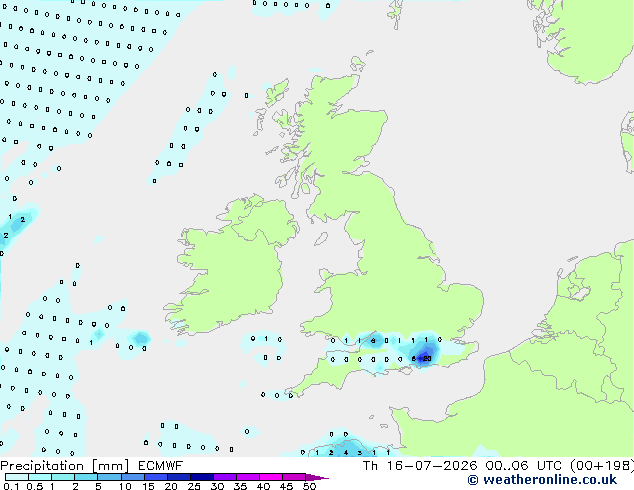The width and height of the screenshot is (634, 490).
Task: Click the 10–15 mm legend color box
Action: click(133, 477)
